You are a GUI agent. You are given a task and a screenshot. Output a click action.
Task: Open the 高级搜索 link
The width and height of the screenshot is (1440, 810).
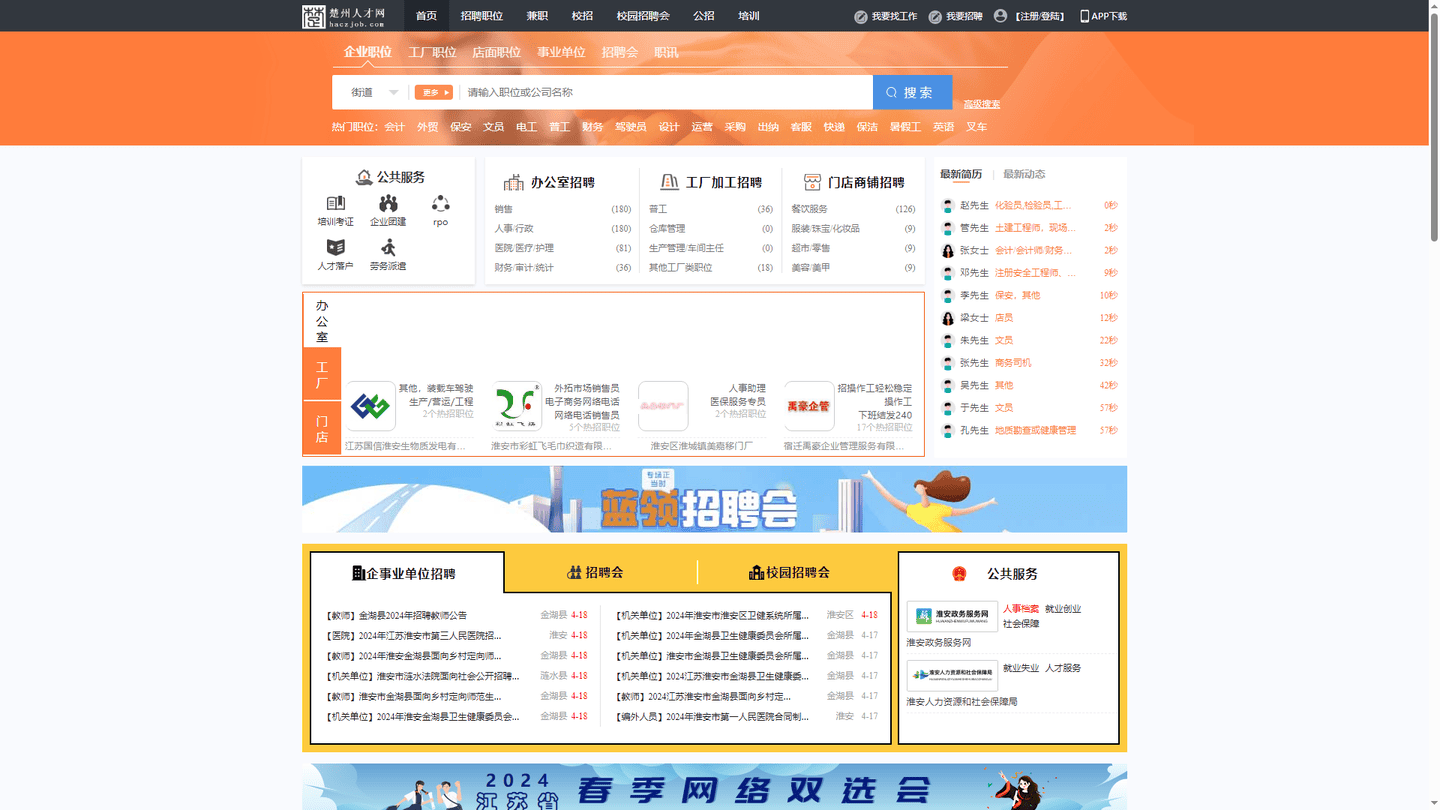[981, 104]
